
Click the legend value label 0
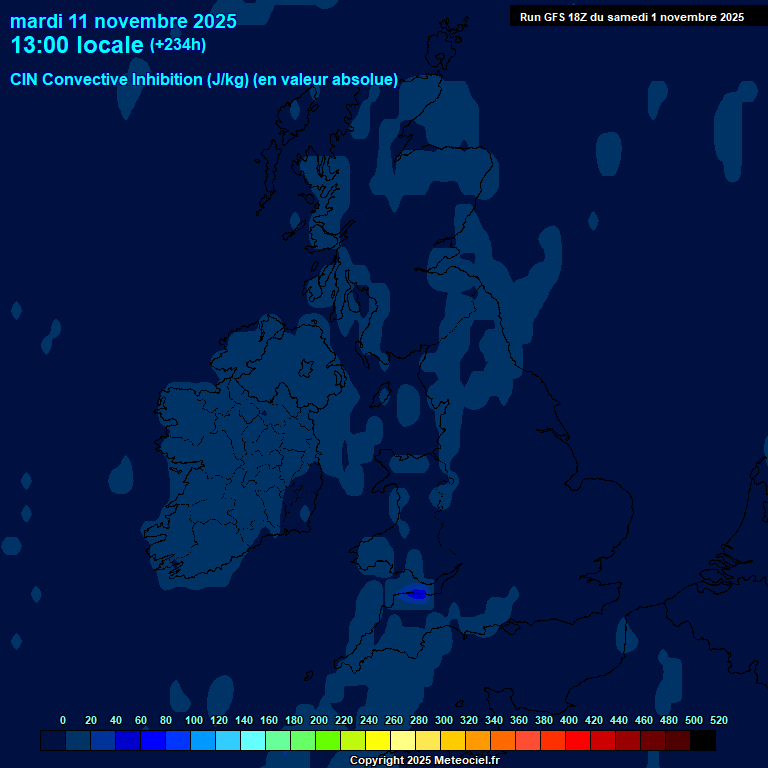pyautogui.click(x=63, y=720)
